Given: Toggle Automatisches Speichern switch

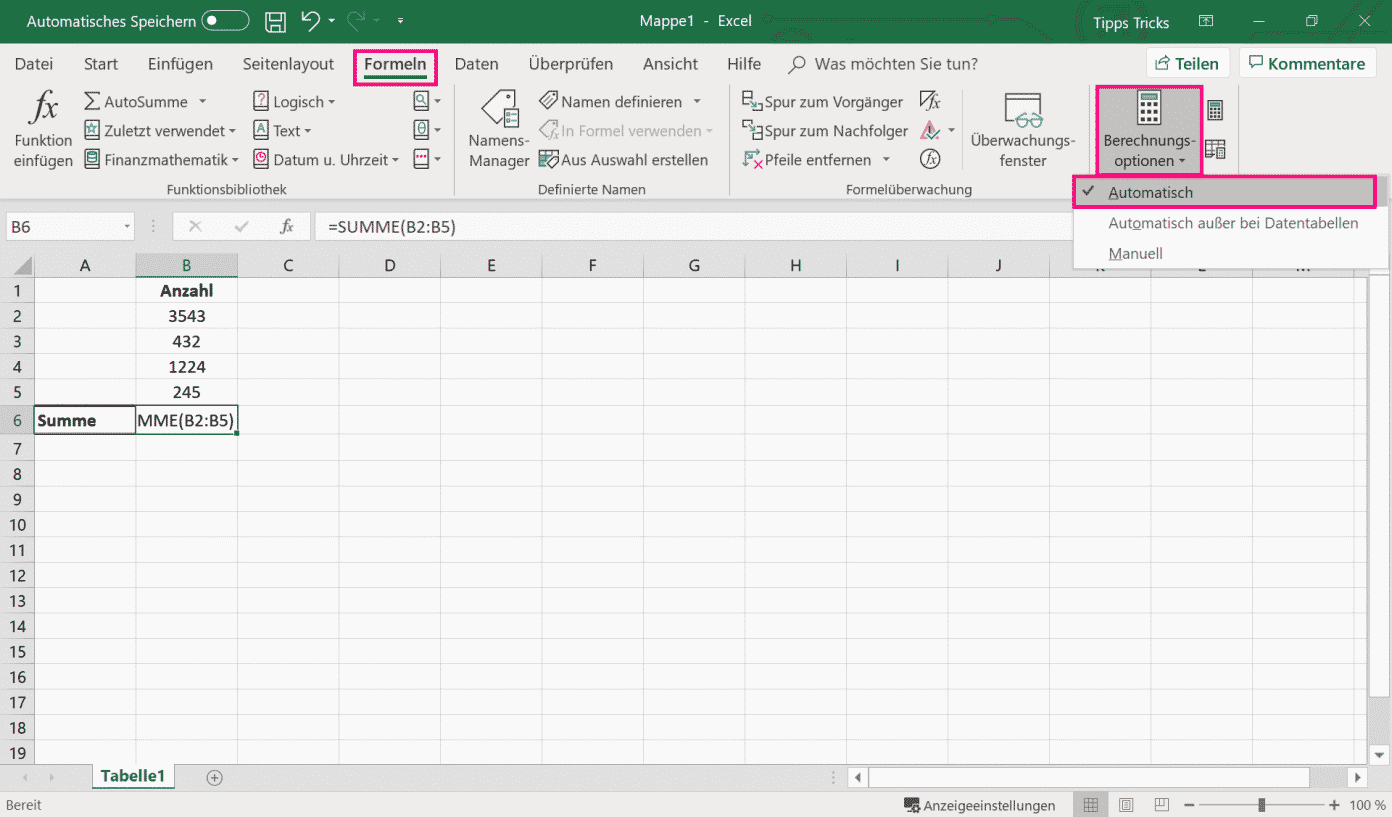Looking at the screenshot, I should tap(225, 21).
